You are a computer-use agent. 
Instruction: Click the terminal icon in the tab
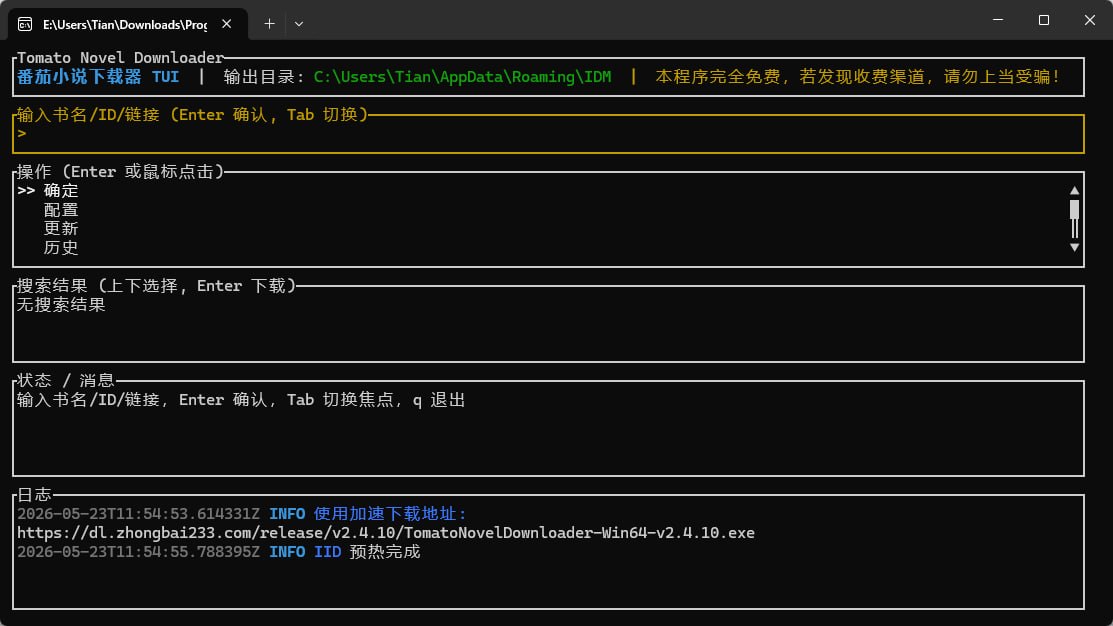pos(25,24)
